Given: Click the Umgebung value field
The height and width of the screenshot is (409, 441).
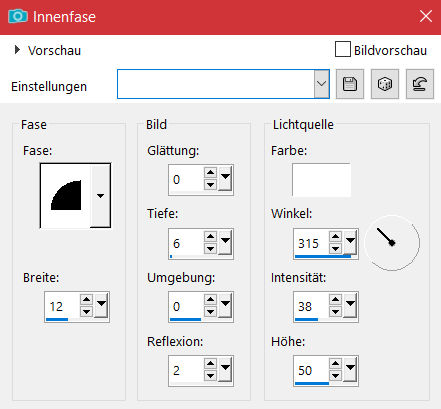Looking at the screenshot, I should click(186, 306).
